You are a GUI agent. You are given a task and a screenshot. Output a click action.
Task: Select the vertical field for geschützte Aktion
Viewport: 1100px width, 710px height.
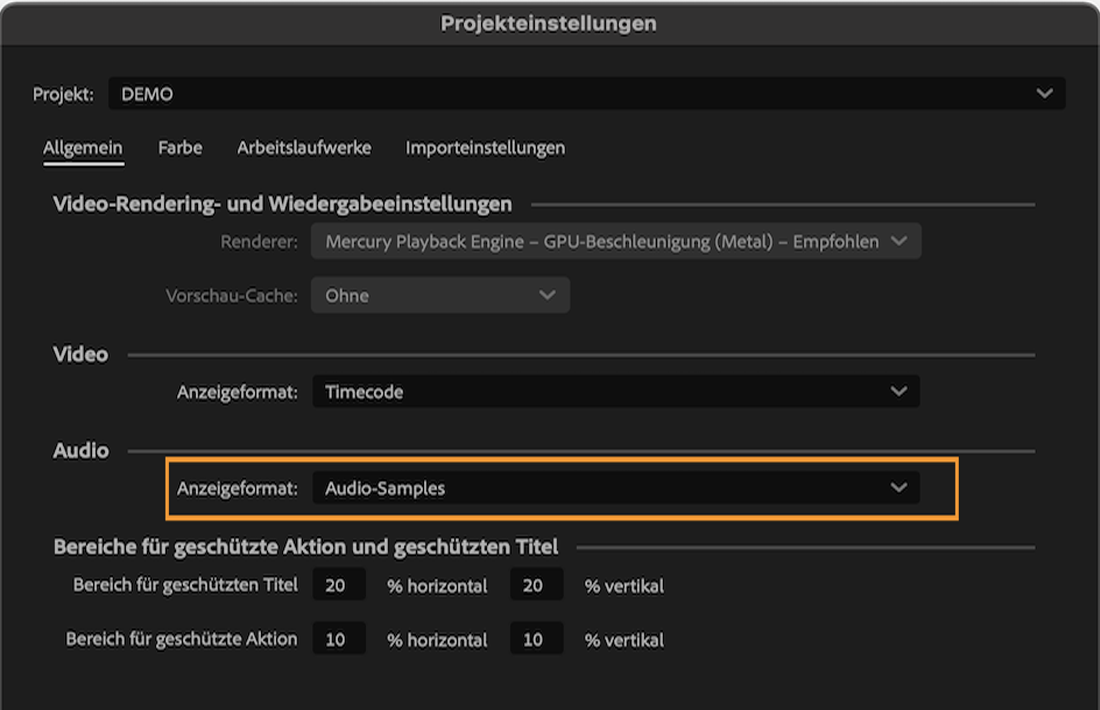(536, 640)
